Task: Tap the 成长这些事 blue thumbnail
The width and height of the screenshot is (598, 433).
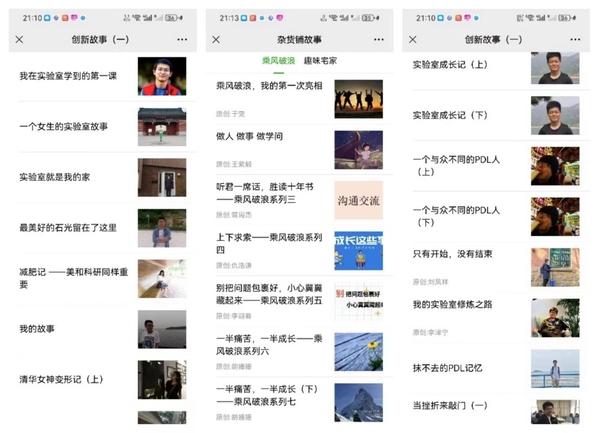Action: 358,251
